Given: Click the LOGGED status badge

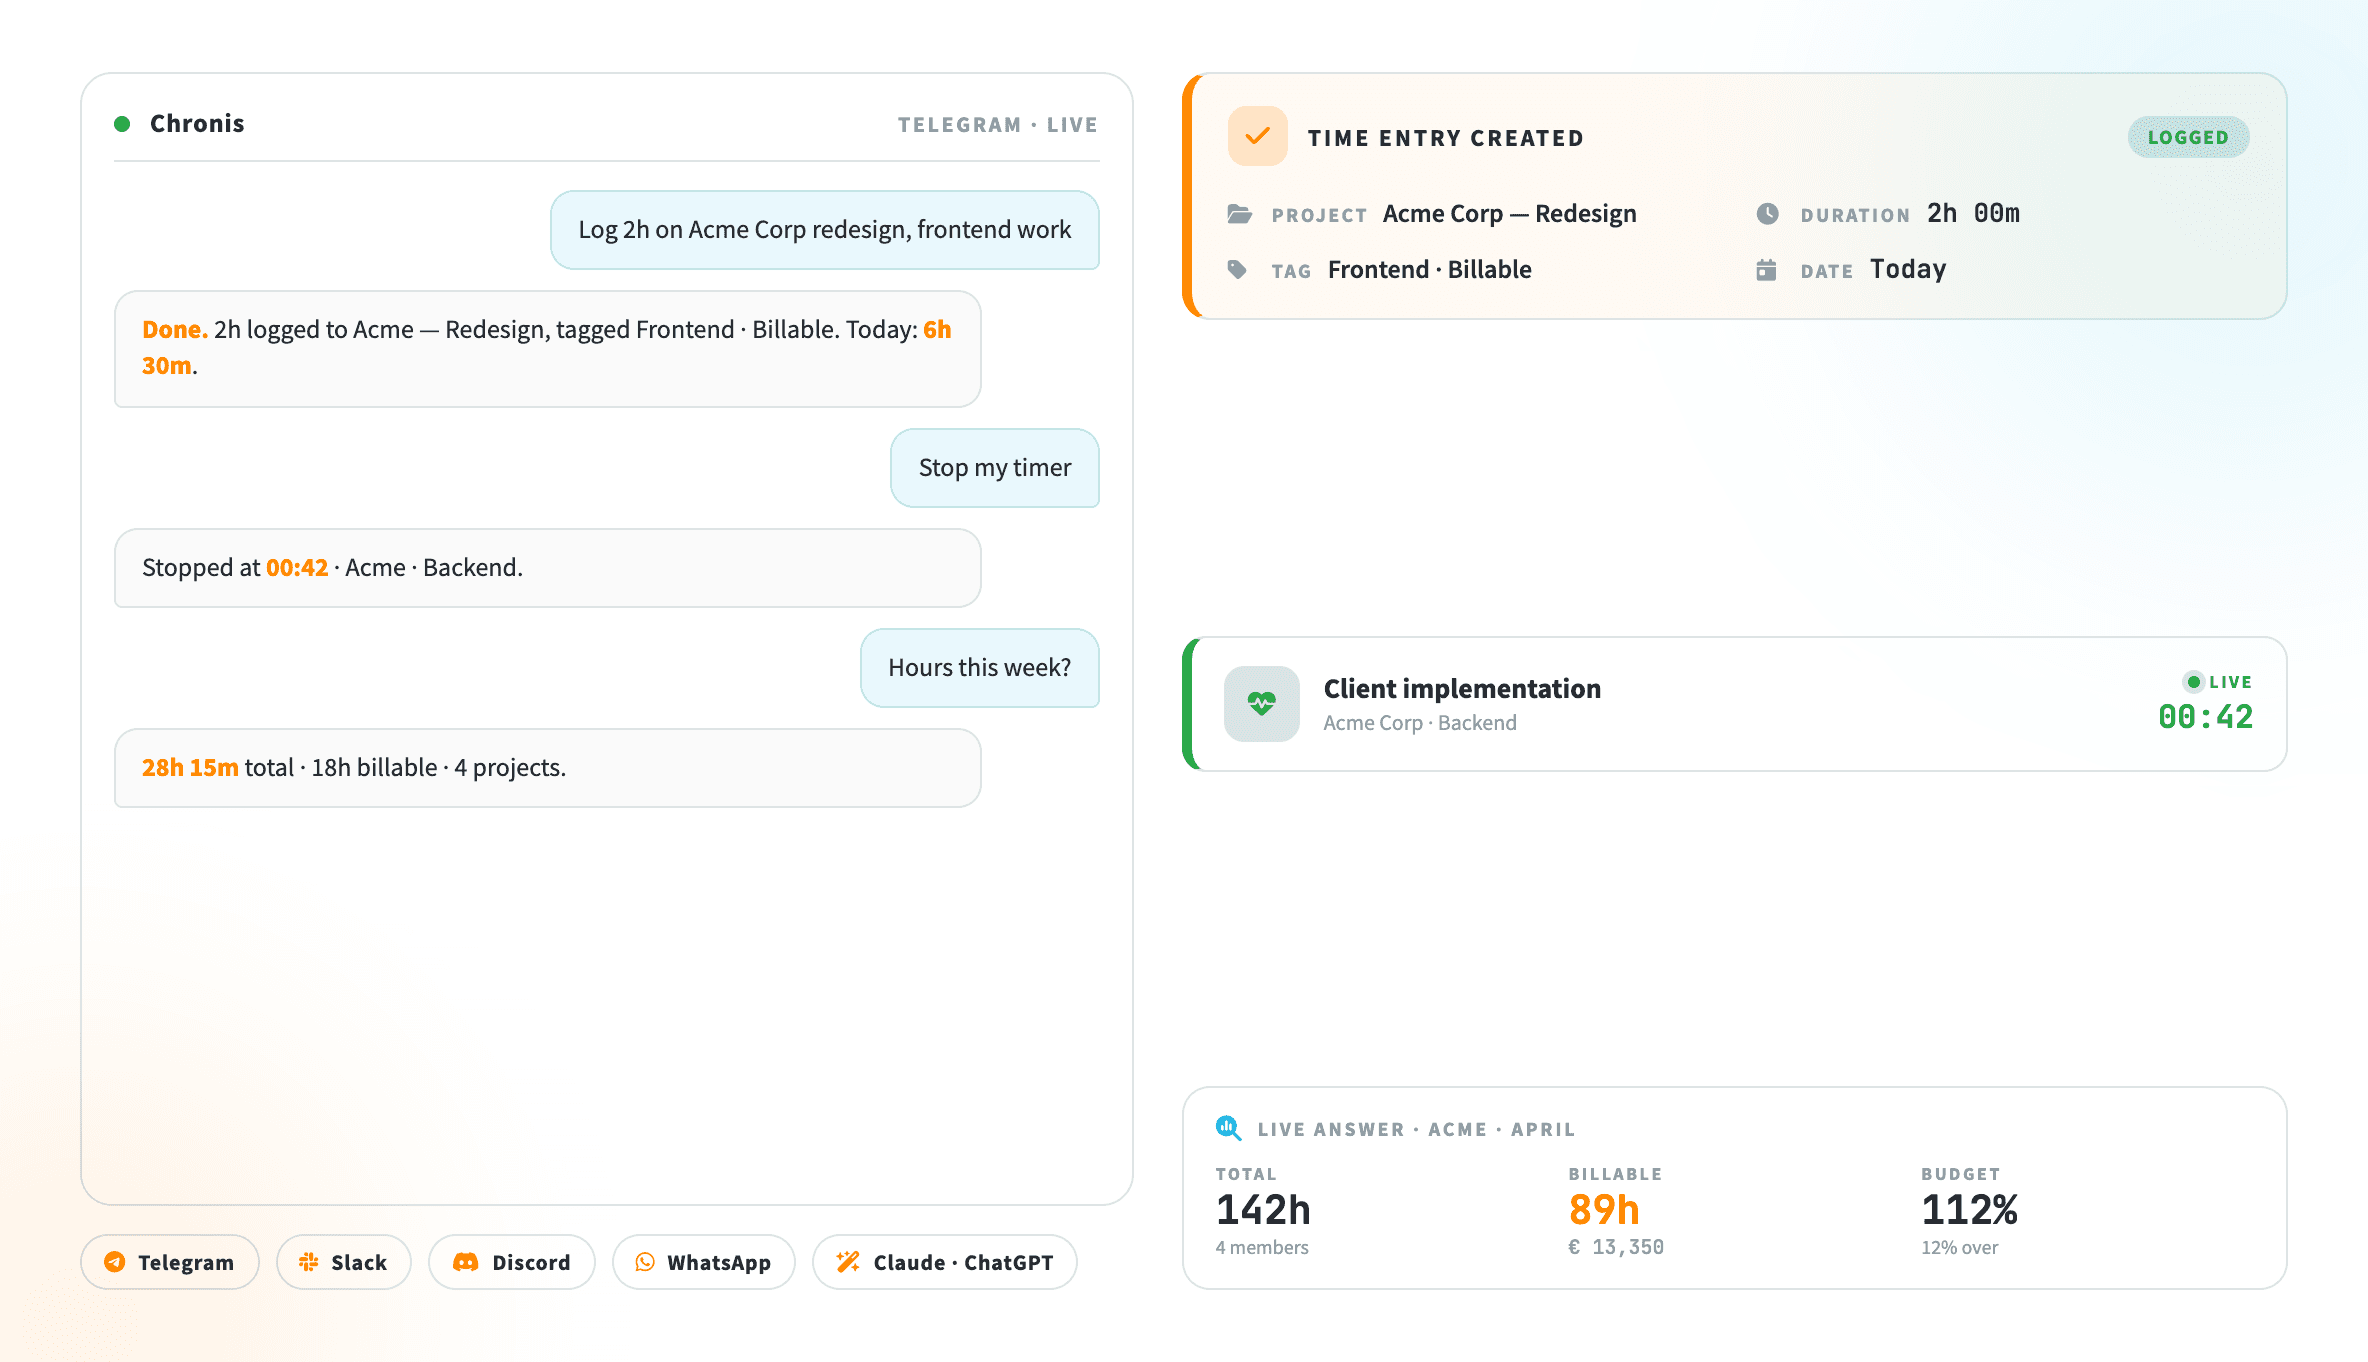Looking at the screenshot, I should (x=2189, y=137).
